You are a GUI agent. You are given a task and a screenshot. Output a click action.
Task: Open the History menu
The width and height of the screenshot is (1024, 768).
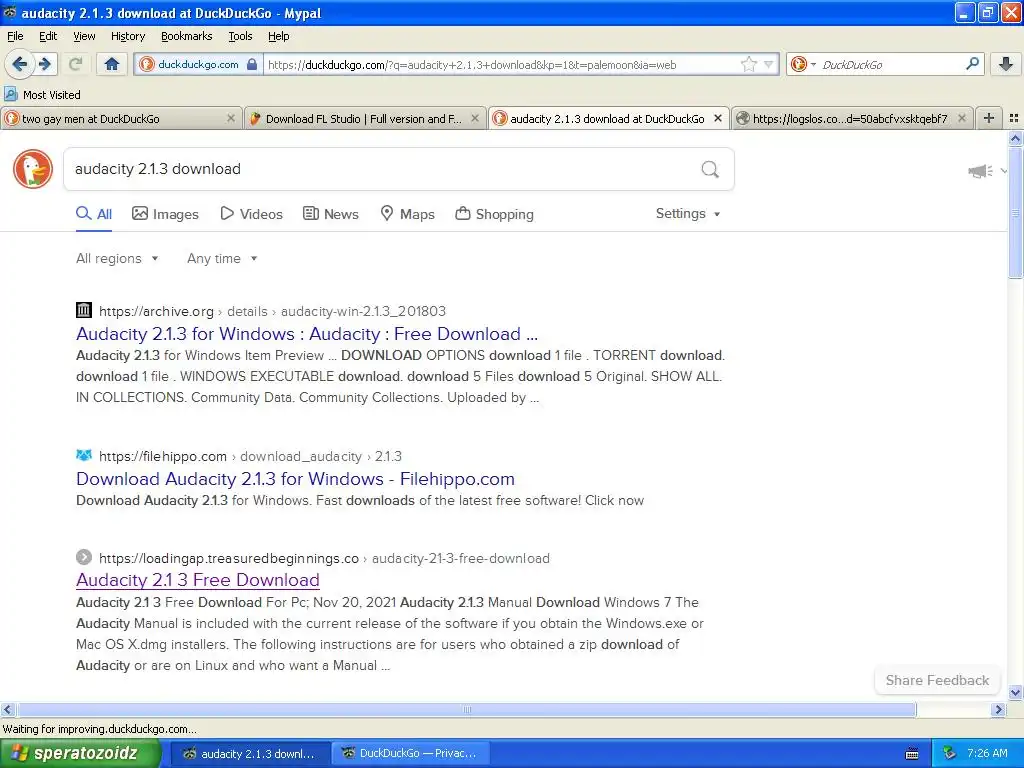[x=127, y=36]
